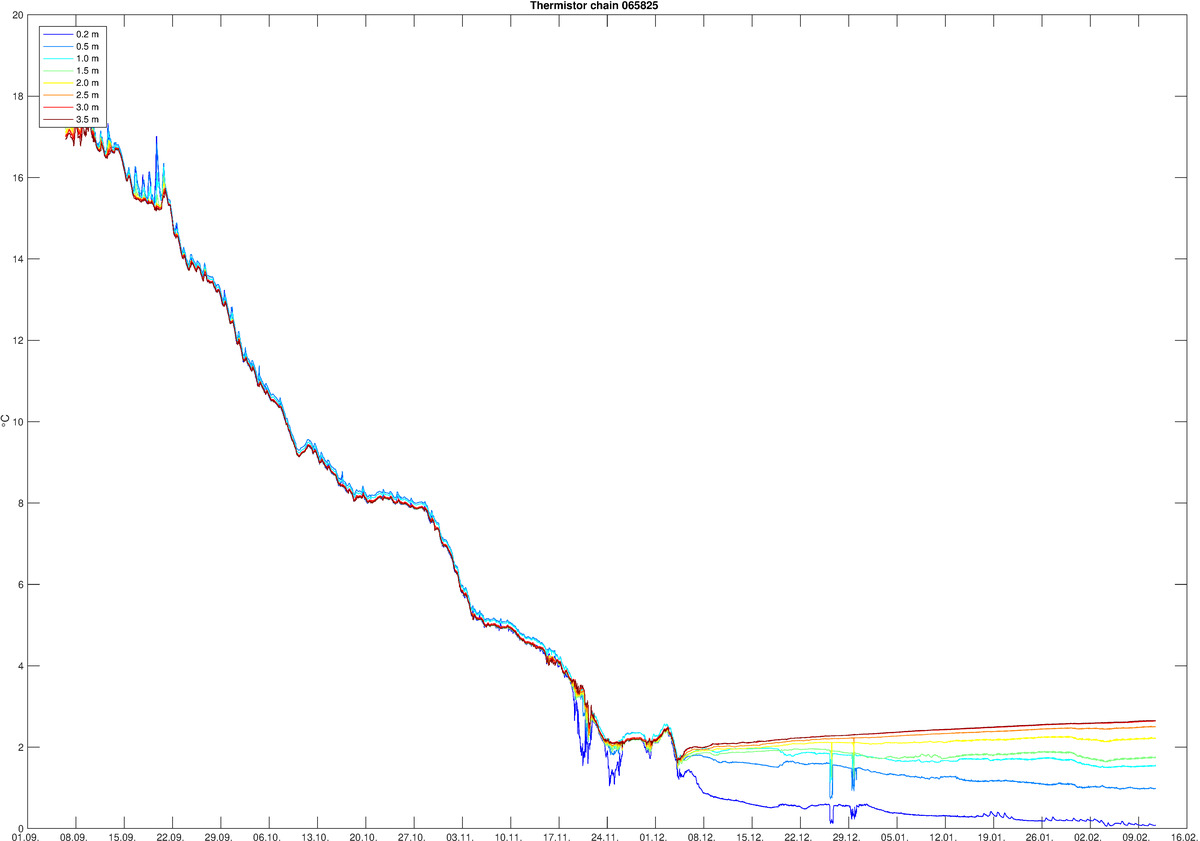
Task: Select the "0.2 m" legend entry
Action: coord(72,34)
